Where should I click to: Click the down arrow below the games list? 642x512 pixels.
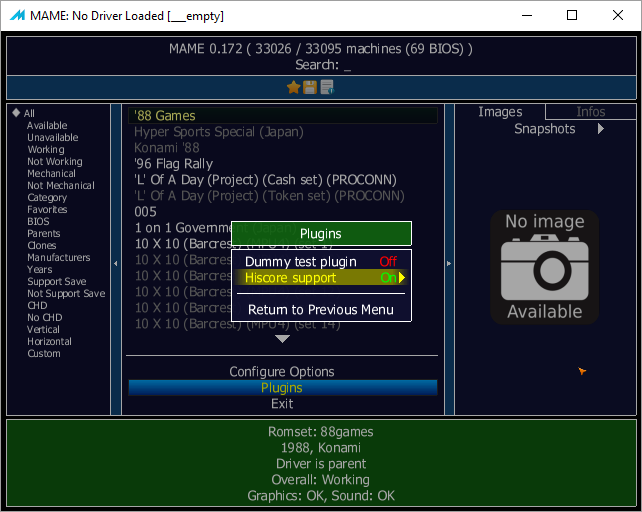tap(283, 339)
